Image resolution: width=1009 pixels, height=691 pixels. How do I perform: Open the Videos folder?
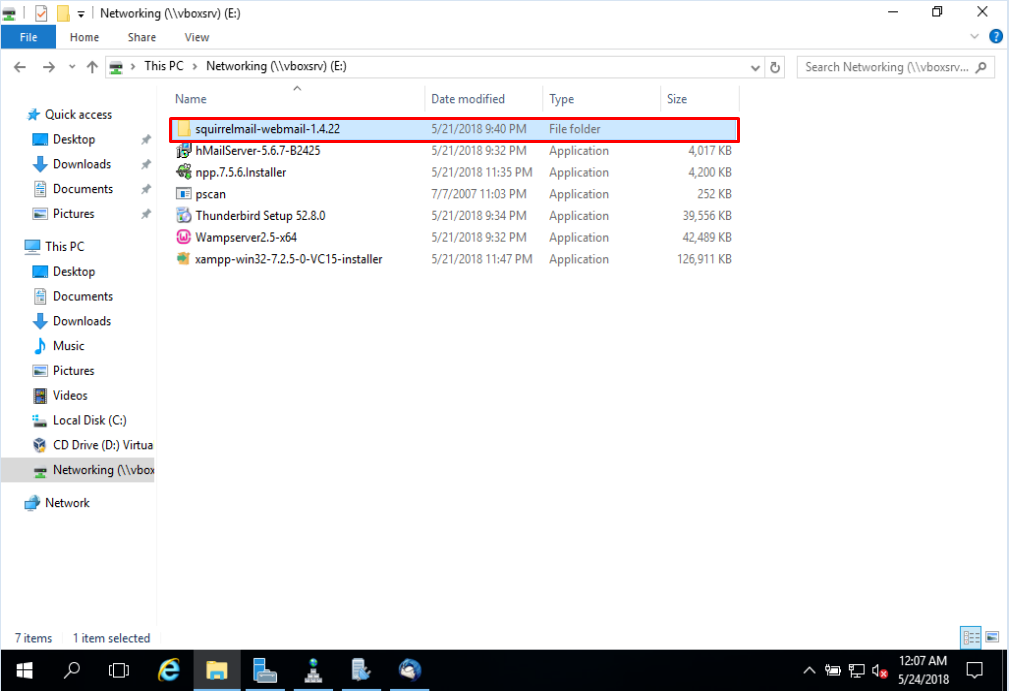pos(69,396)
